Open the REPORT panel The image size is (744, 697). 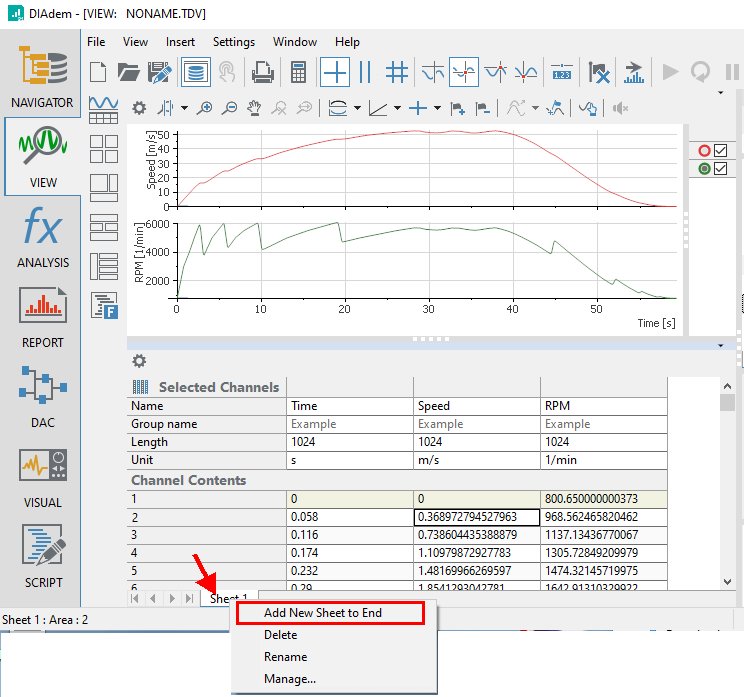point(41,316)
